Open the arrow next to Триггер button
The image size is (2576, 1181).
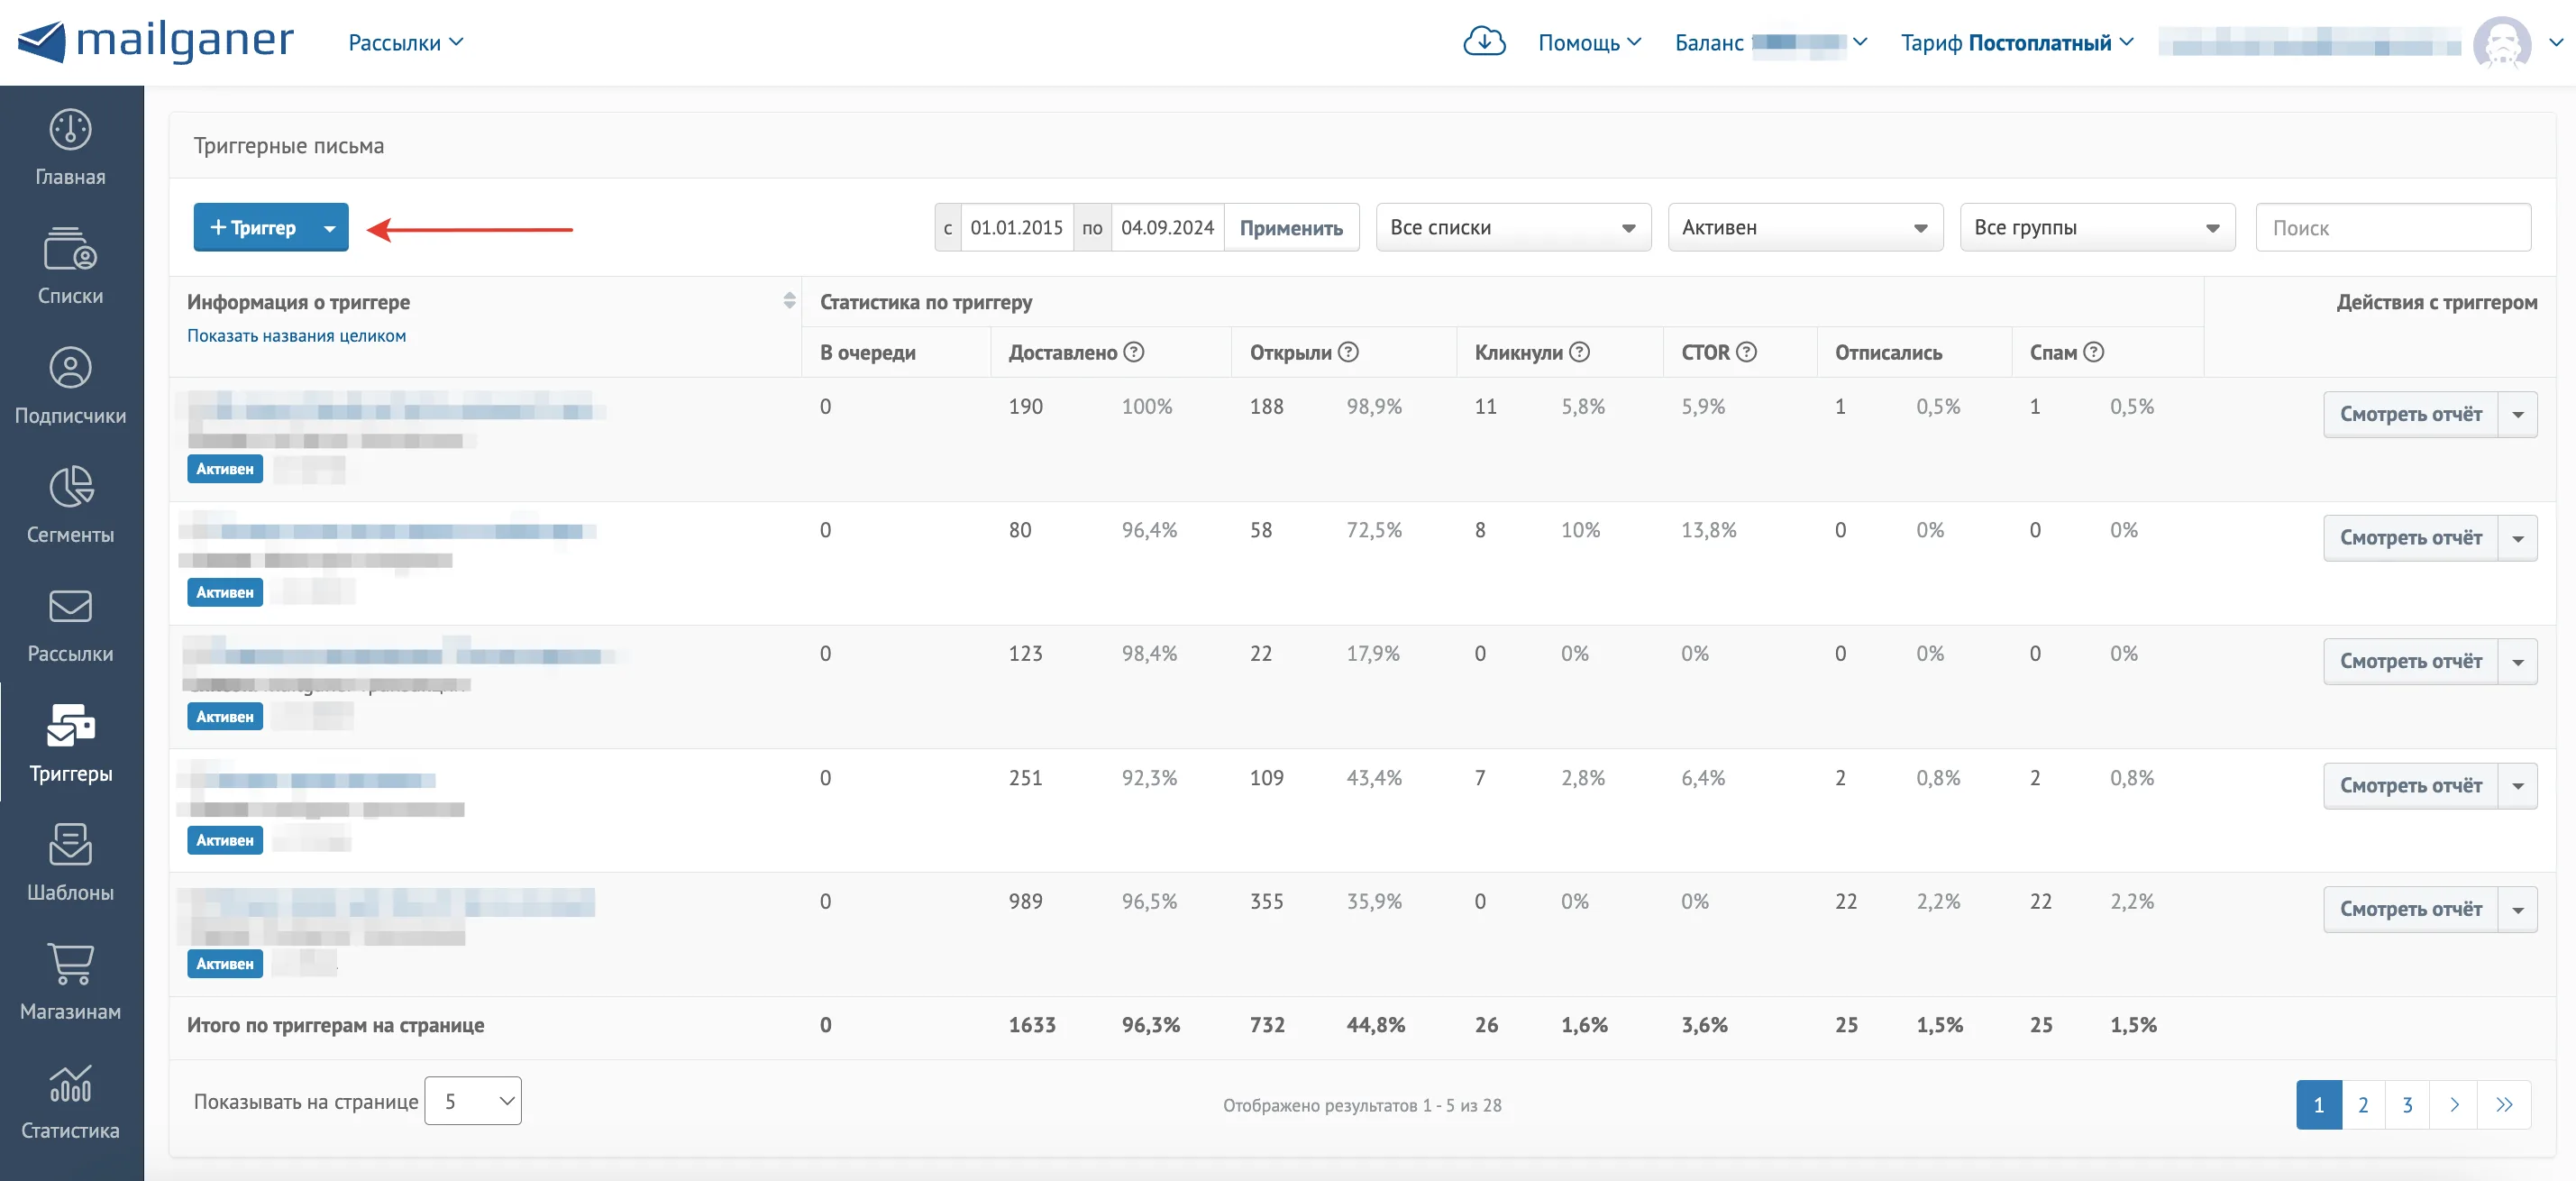tap(329, 228)
